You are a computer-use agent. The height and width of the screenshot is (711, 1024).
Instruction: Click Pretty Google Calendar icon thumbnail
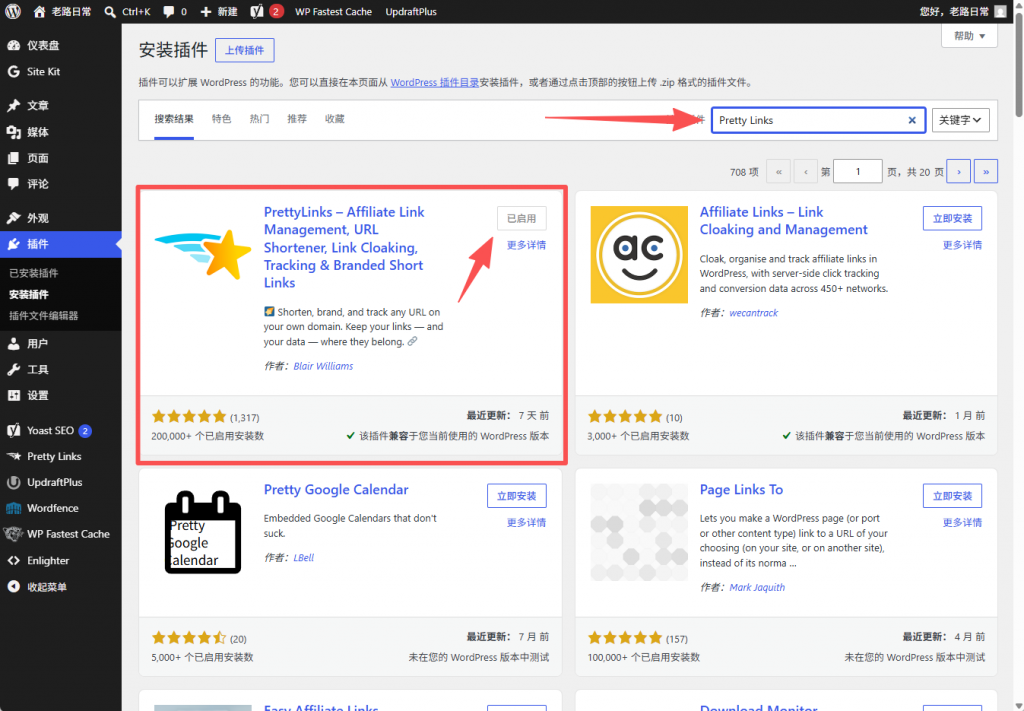pos(203,532)
